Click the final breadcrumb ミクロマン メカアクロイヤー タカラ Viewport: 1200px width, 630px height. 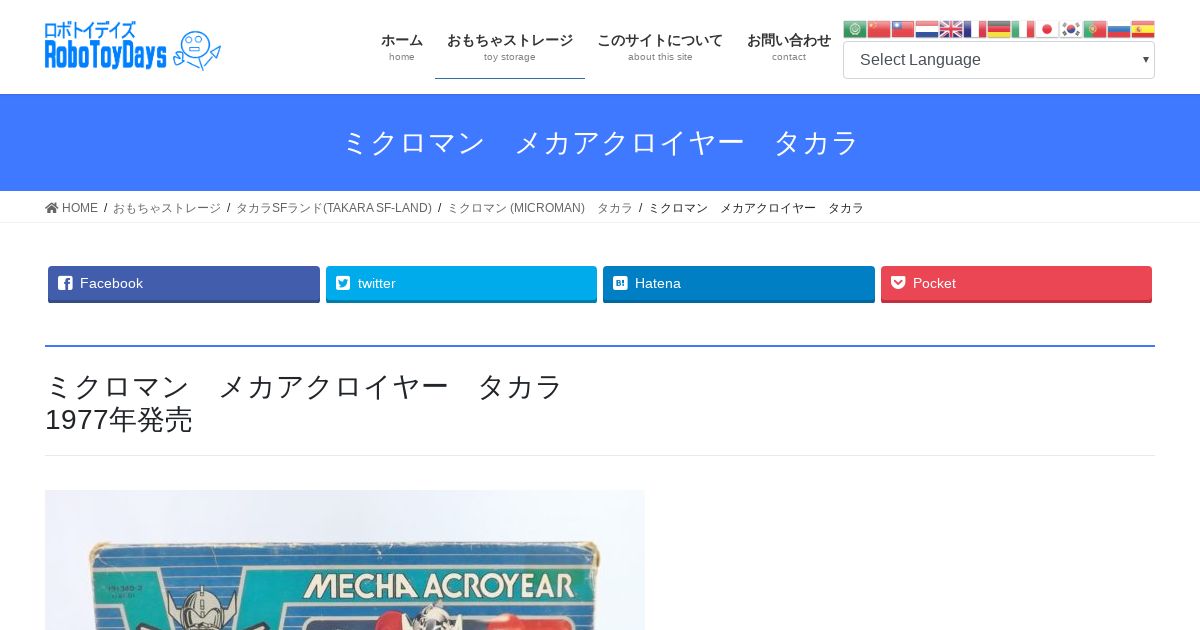click(756, 208)
